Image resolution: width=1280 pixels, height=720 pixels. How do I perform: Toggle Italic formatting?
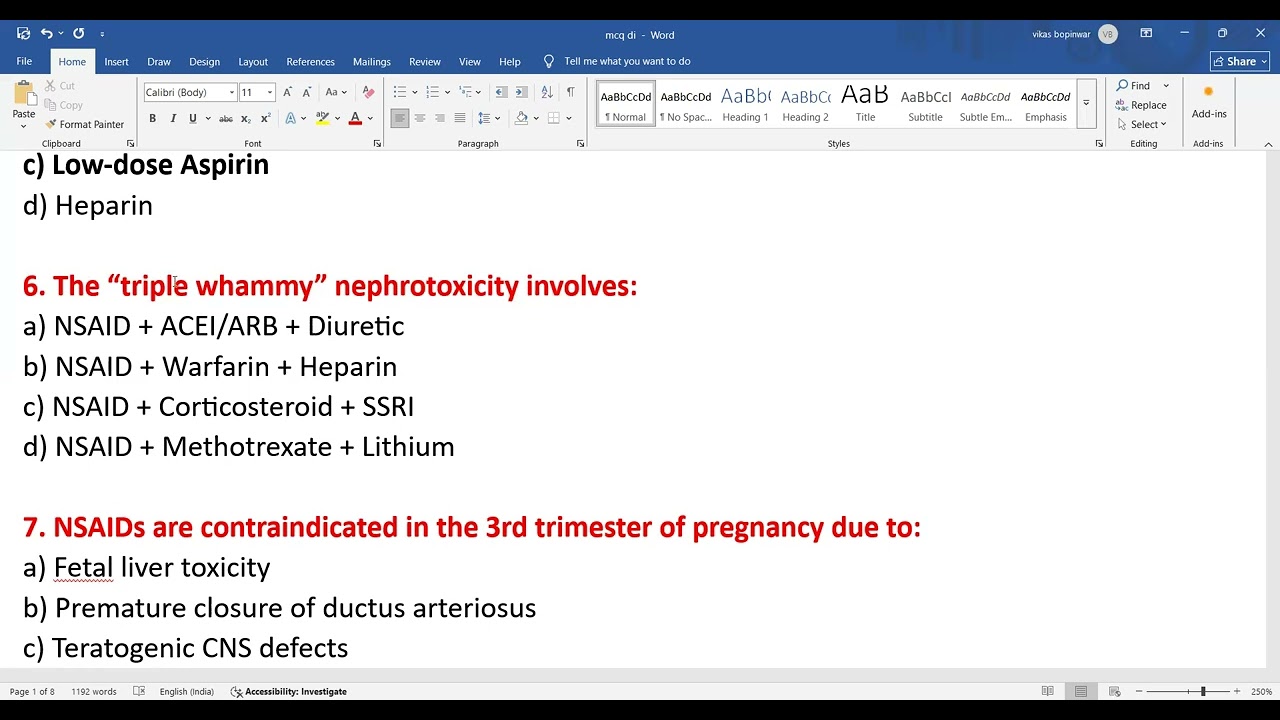173,118
